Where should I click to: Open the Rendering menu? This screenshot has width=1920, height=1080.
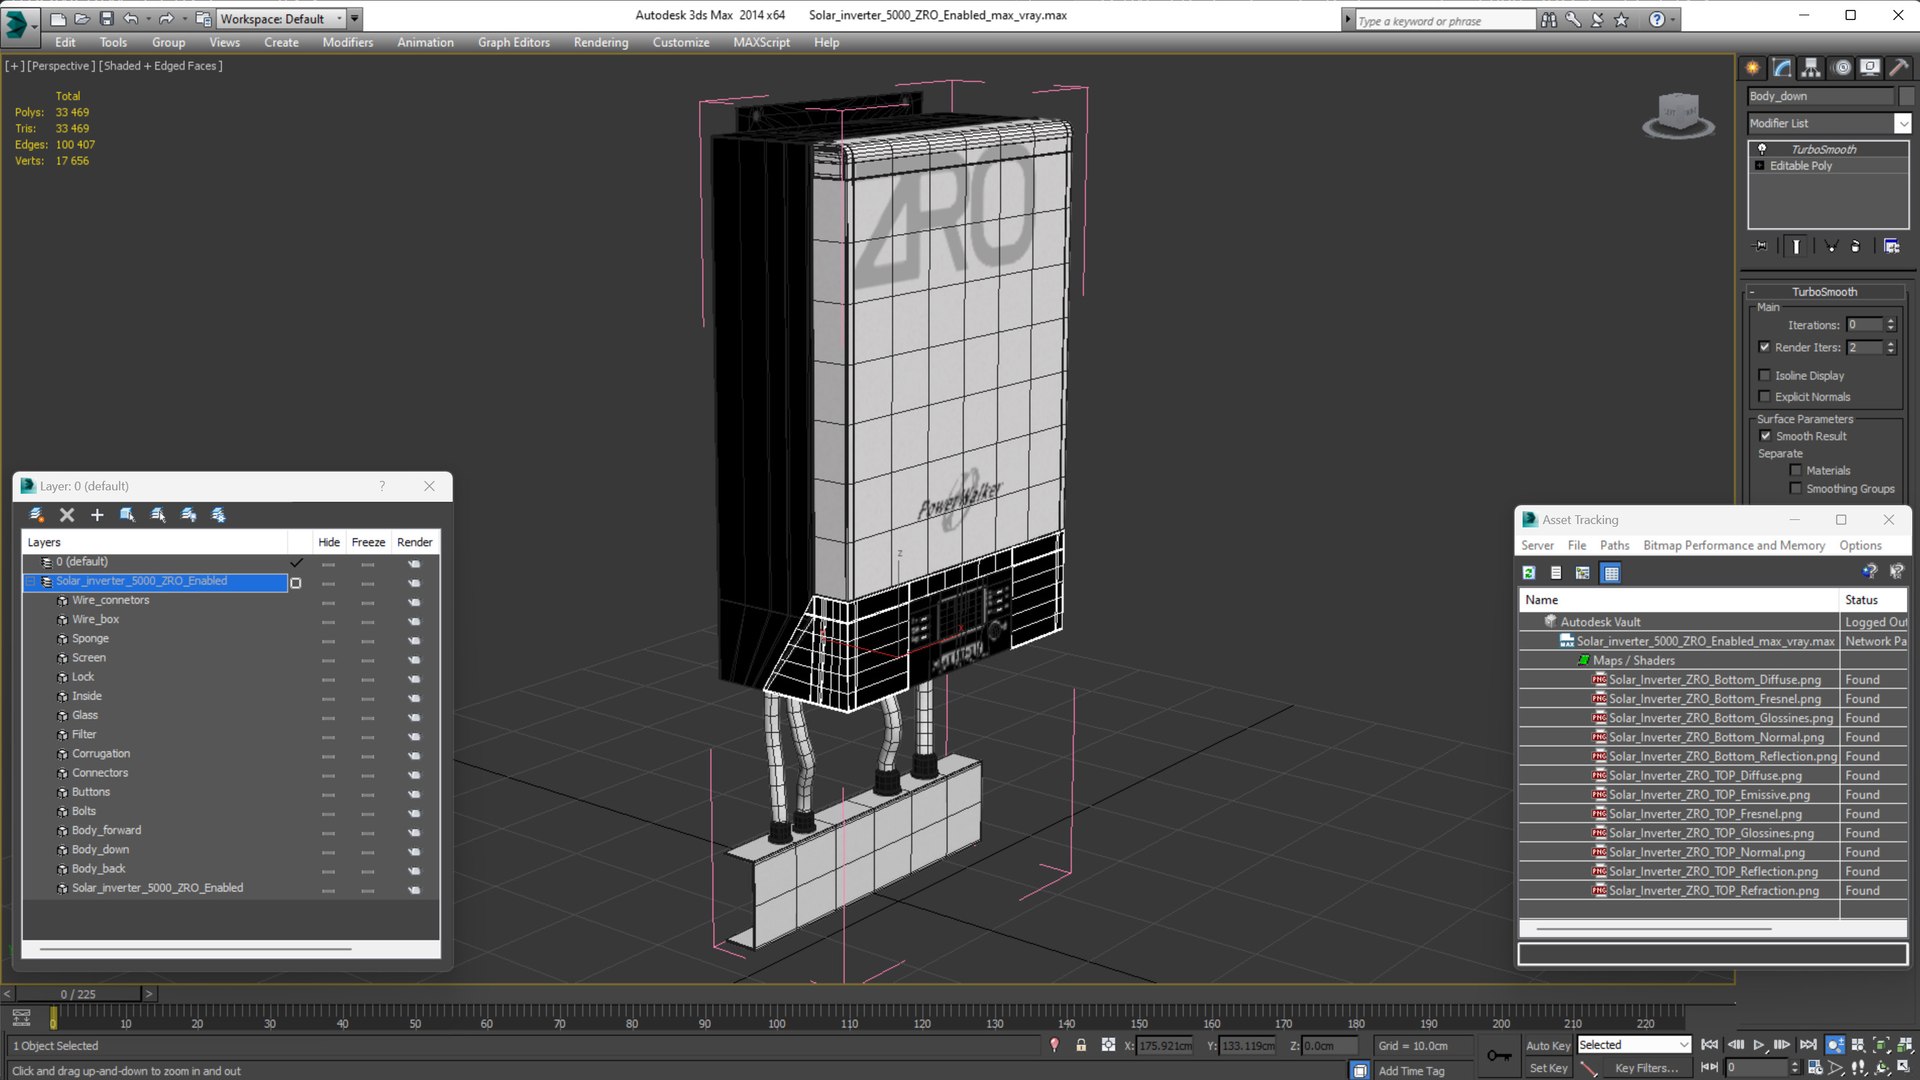(x=600, y=42)
